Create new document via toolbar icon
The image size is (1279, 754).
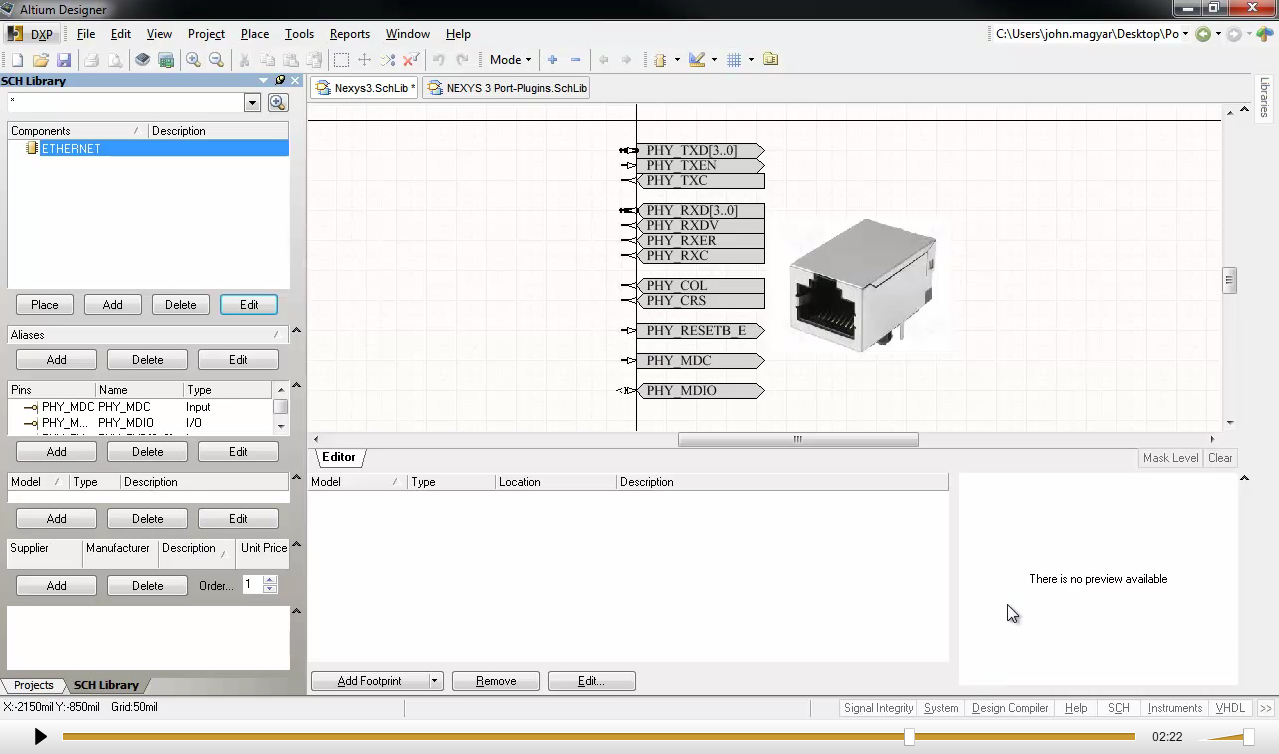tap(17, 60)
